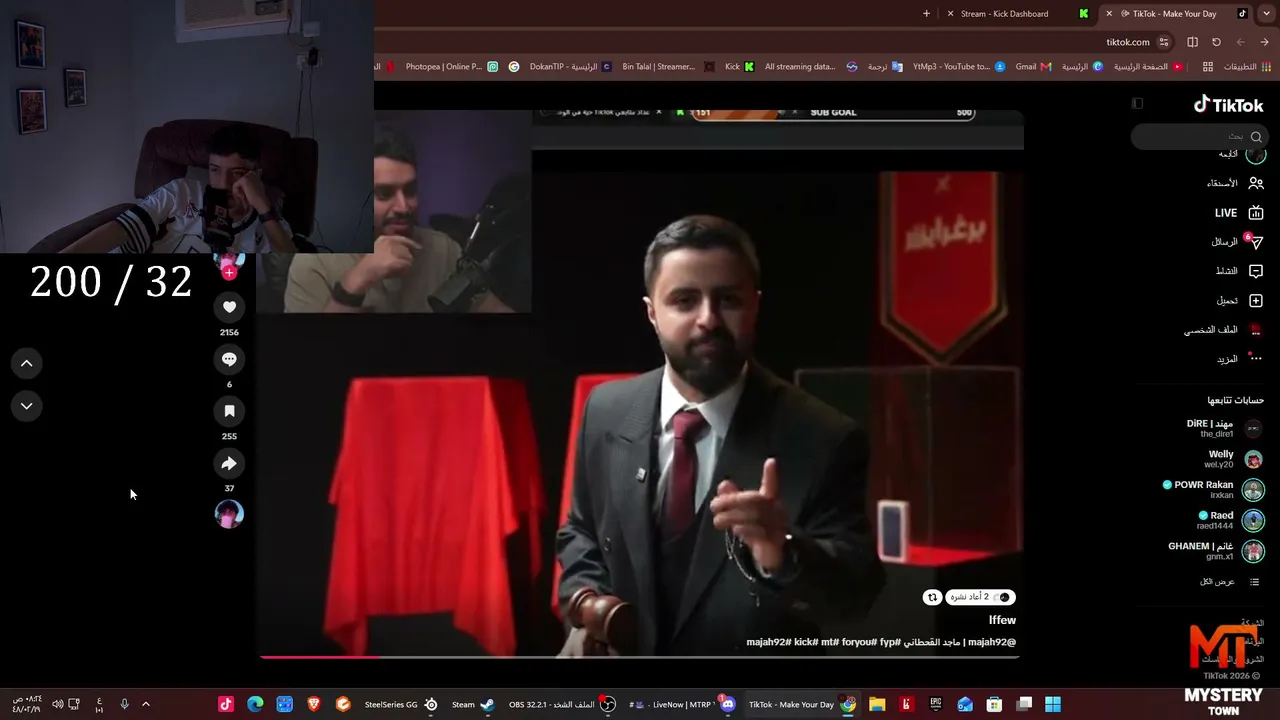
Task: Go to the previous video with the up arrow
Action: [x=27, y=364]
